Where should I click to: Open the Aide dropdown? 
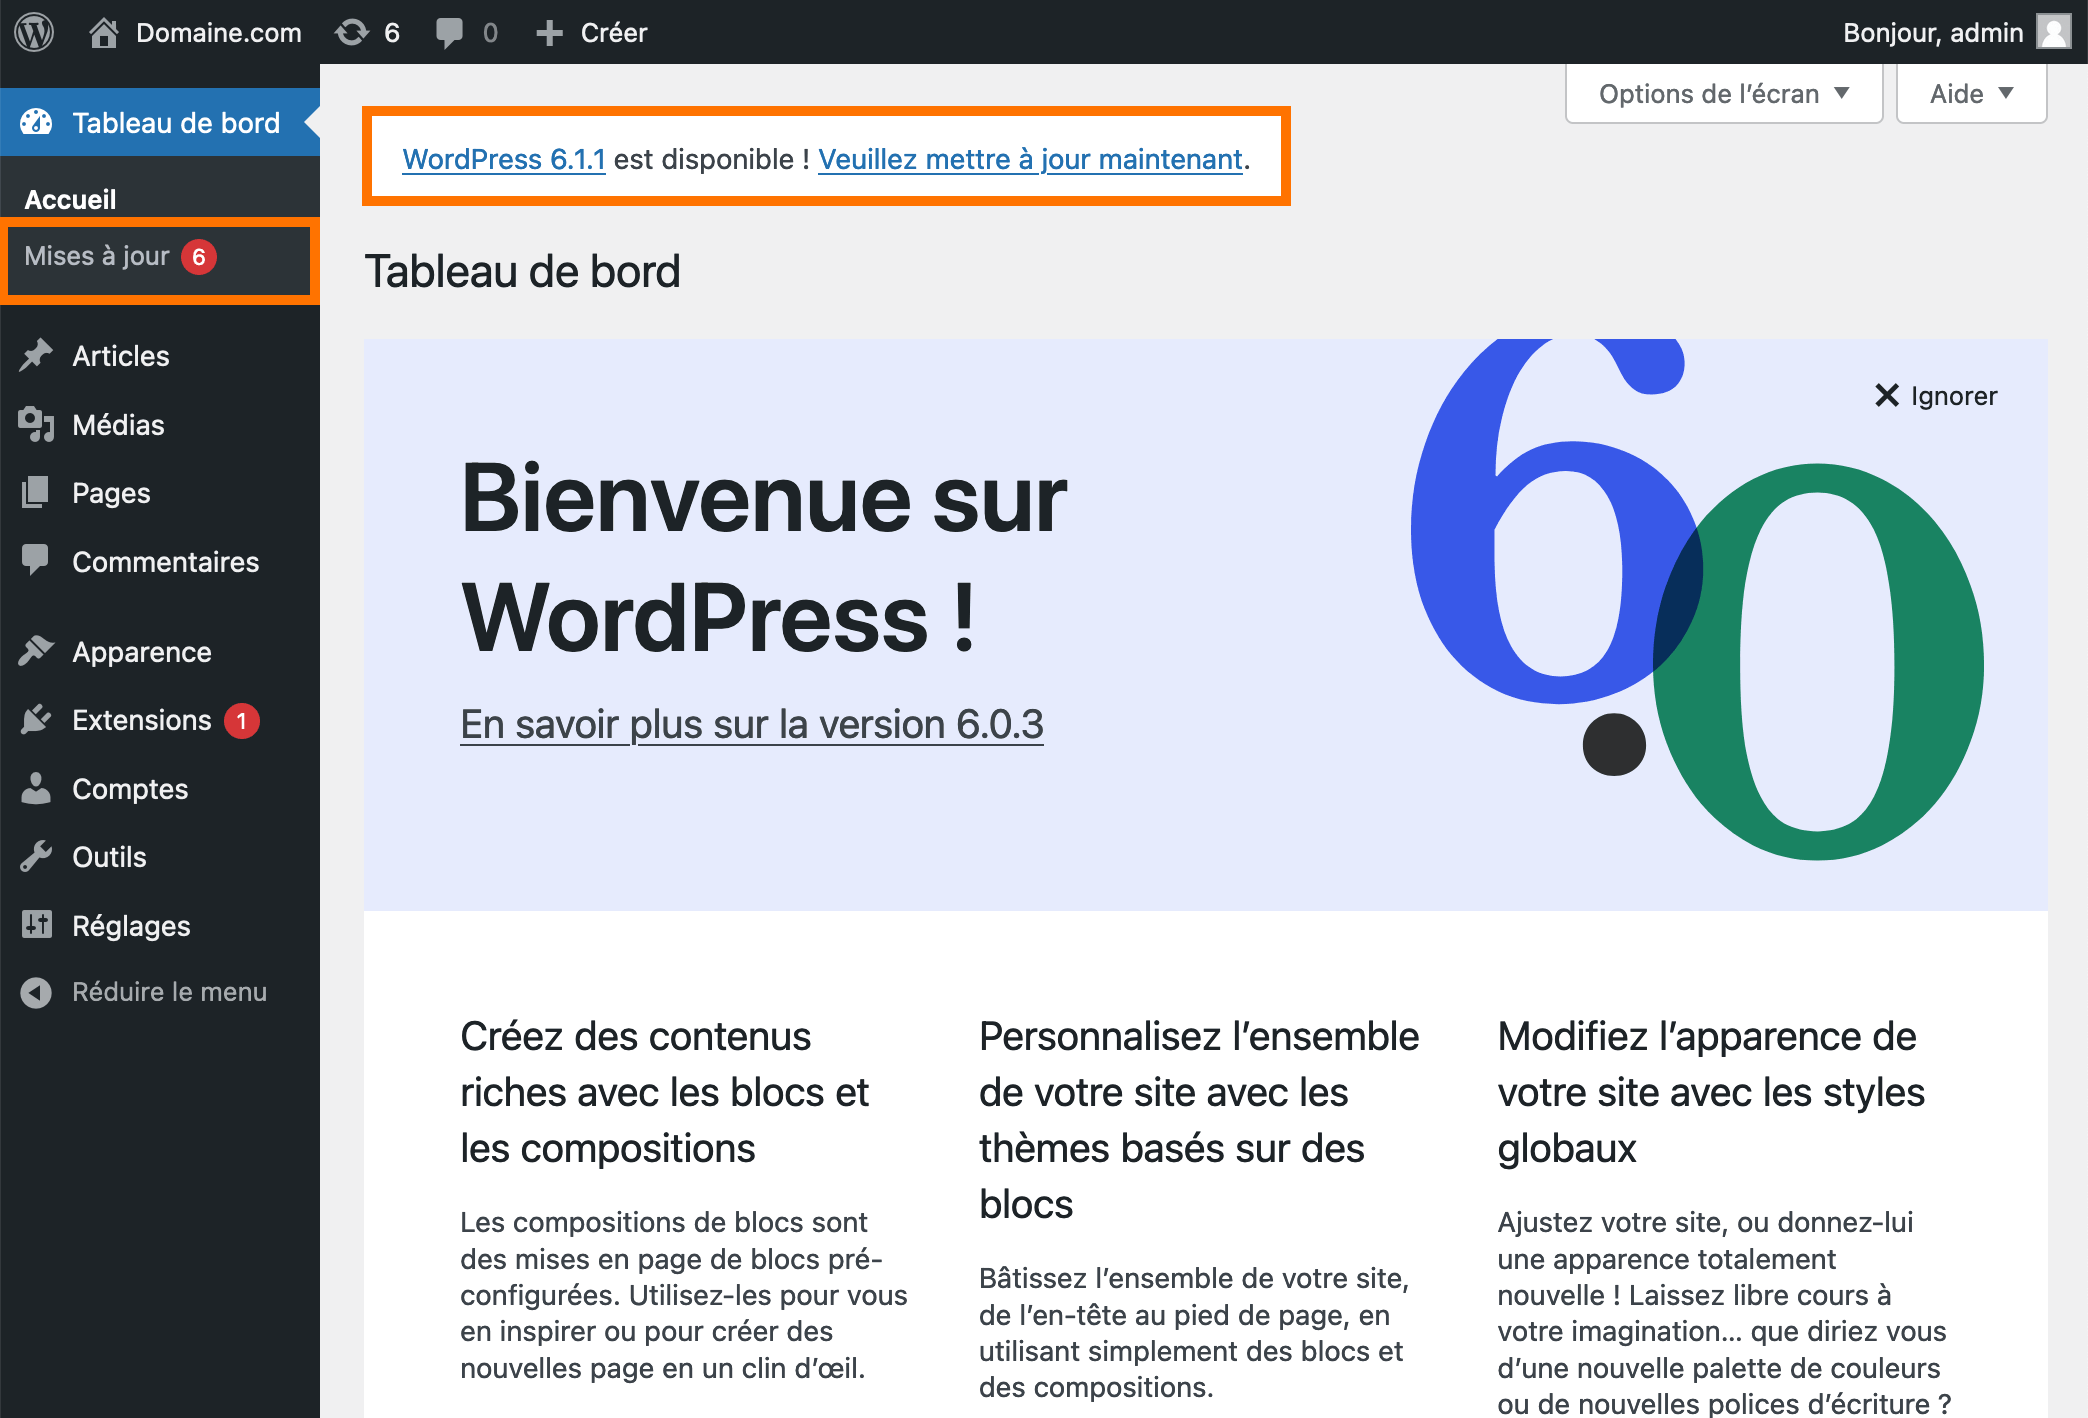tap(1969, 93)
